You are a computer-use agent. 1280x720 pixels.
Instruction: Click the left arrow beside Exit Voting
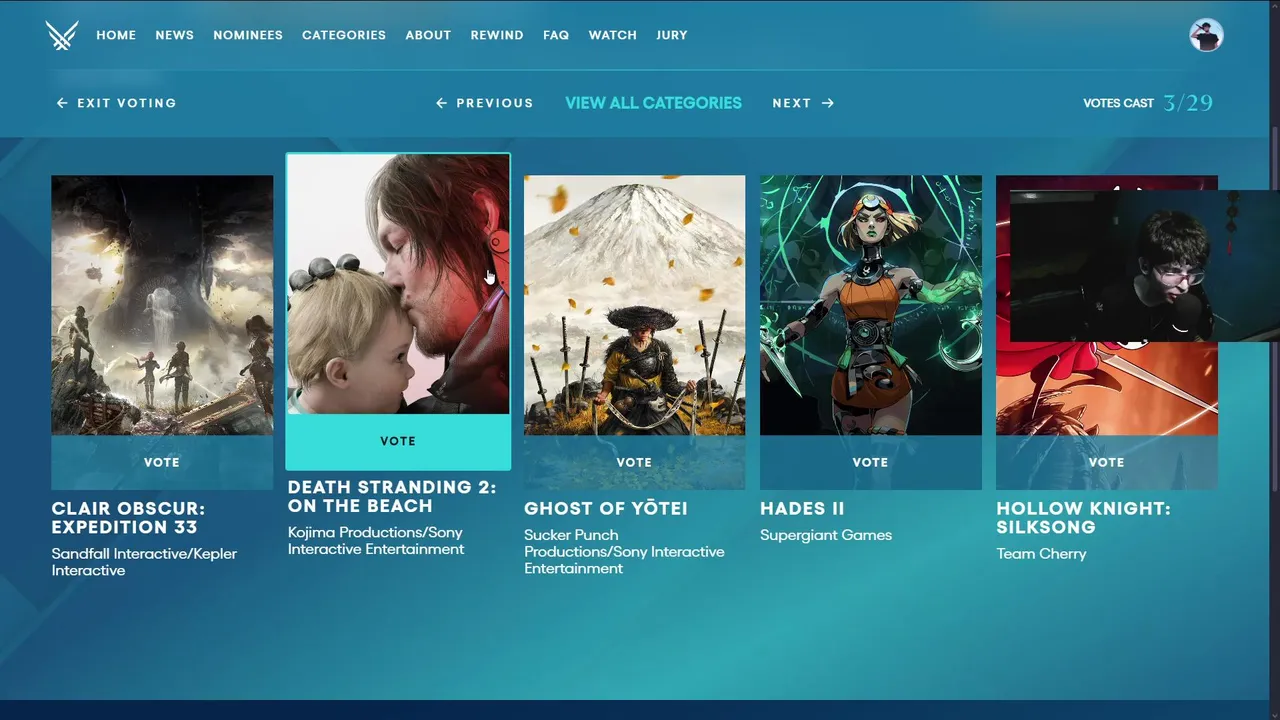pos(62,103)
